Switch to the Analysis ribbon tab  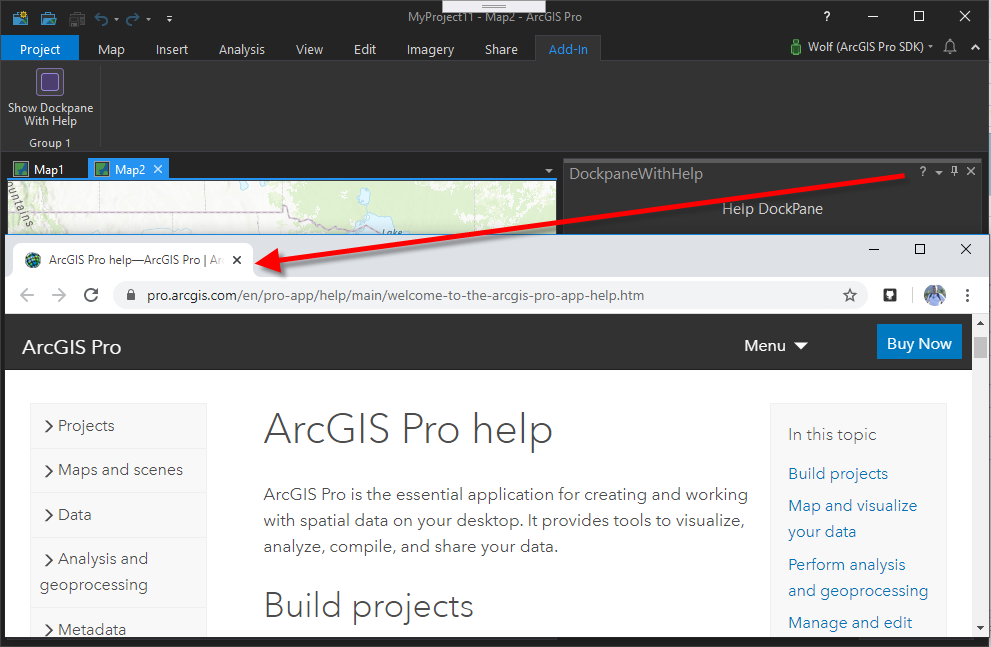tap(241, 48)
